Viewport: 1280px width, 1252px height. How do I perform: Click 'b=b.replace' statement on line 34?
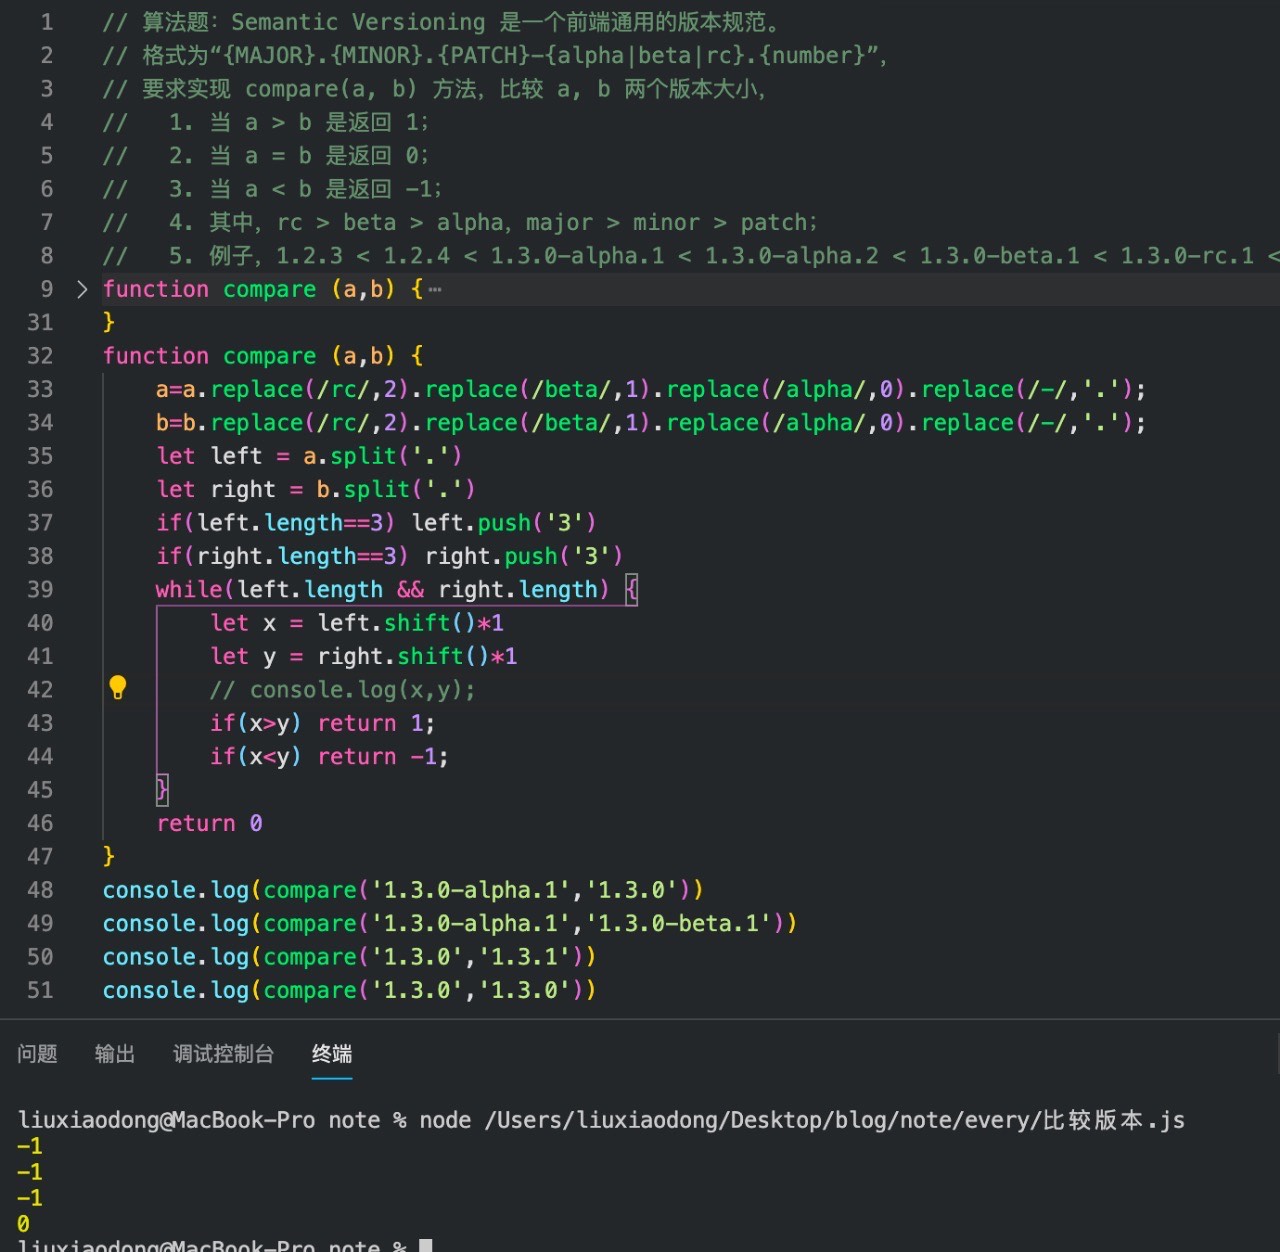pyautogui.click(x=651, y=422)
